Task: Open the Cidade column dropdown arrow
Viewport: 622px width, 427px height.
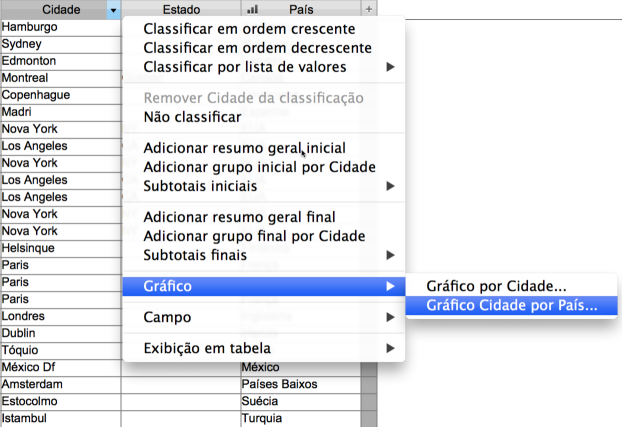Action: [x=113, y=10]
